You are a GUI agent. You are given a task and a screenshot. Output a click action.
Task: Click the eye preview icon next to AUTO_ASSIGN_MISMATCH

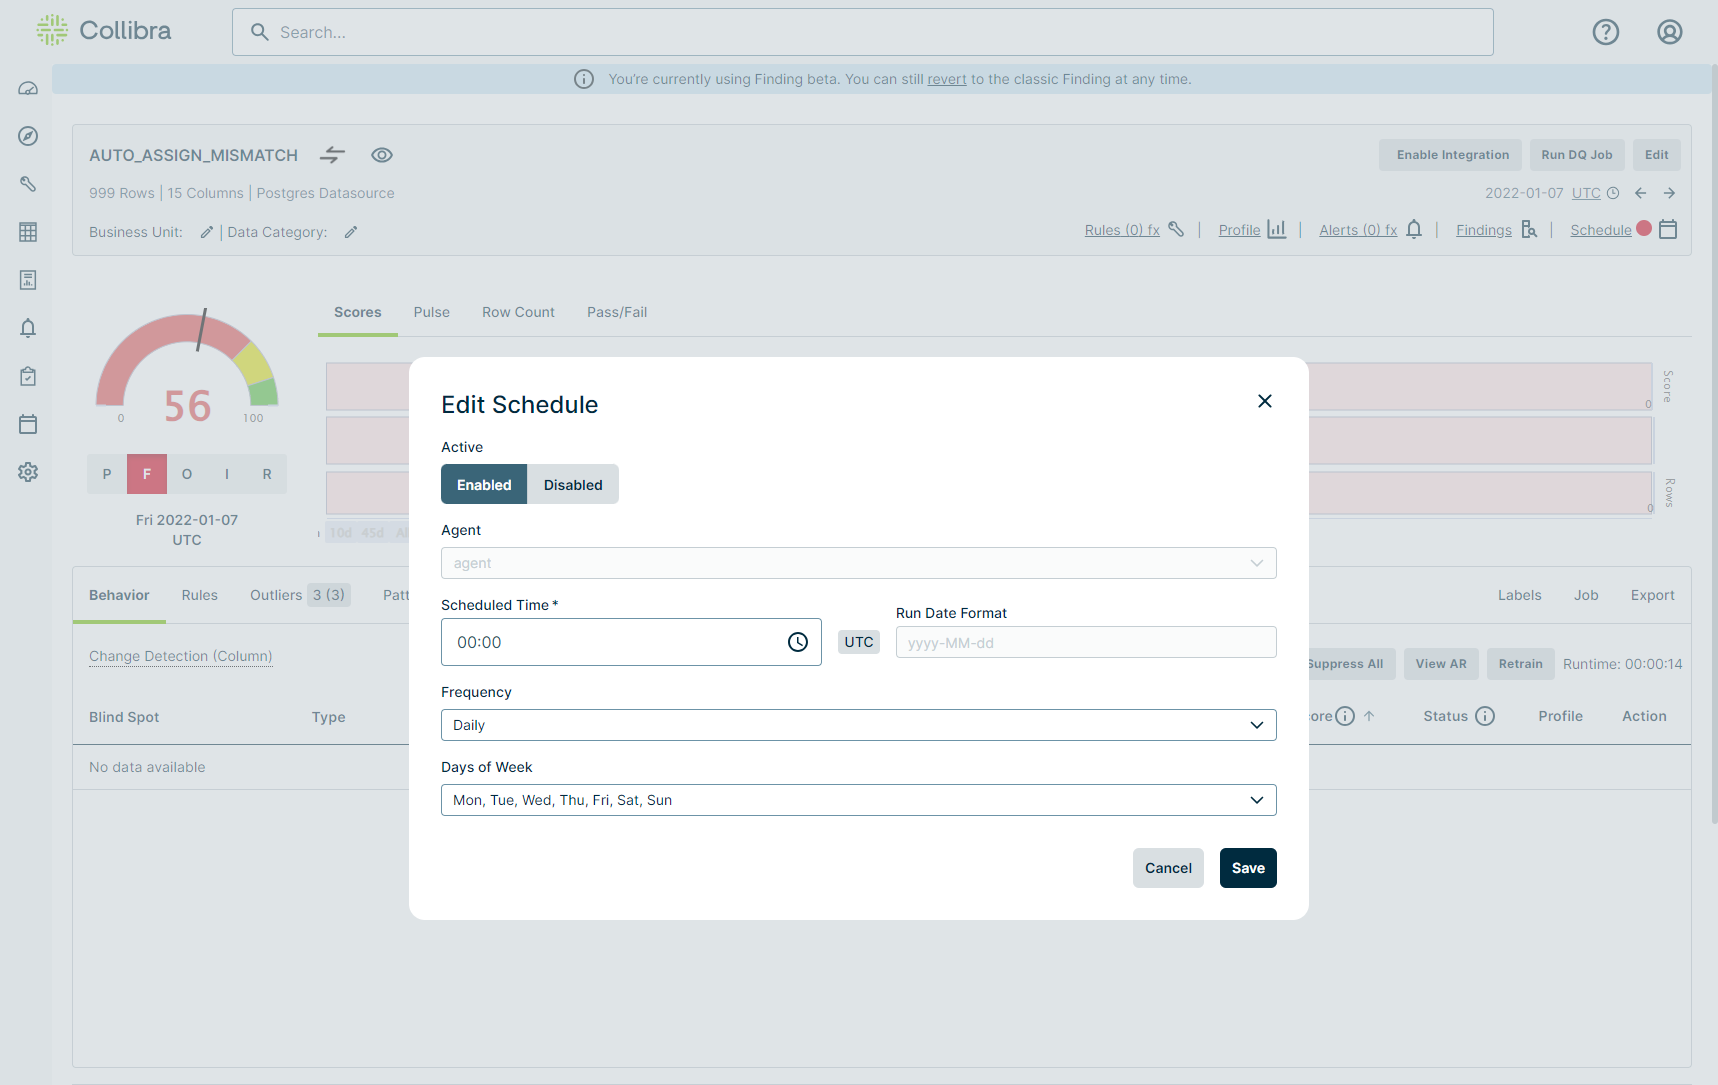tap(382, 155)
